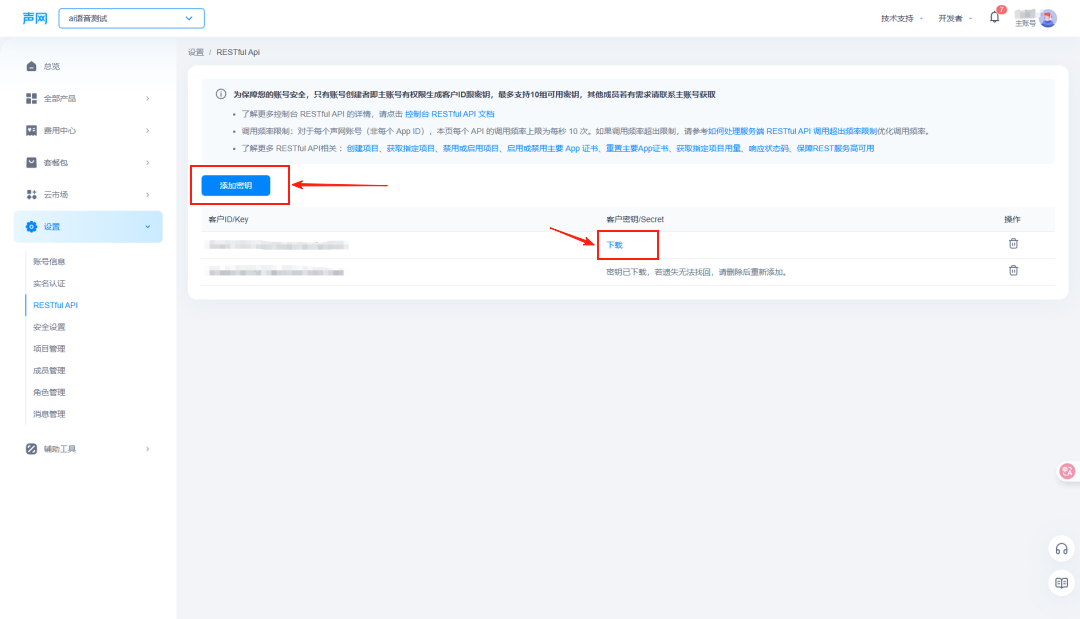
Task: Open the 保障REST服务高可用 link
Action: 835,149
